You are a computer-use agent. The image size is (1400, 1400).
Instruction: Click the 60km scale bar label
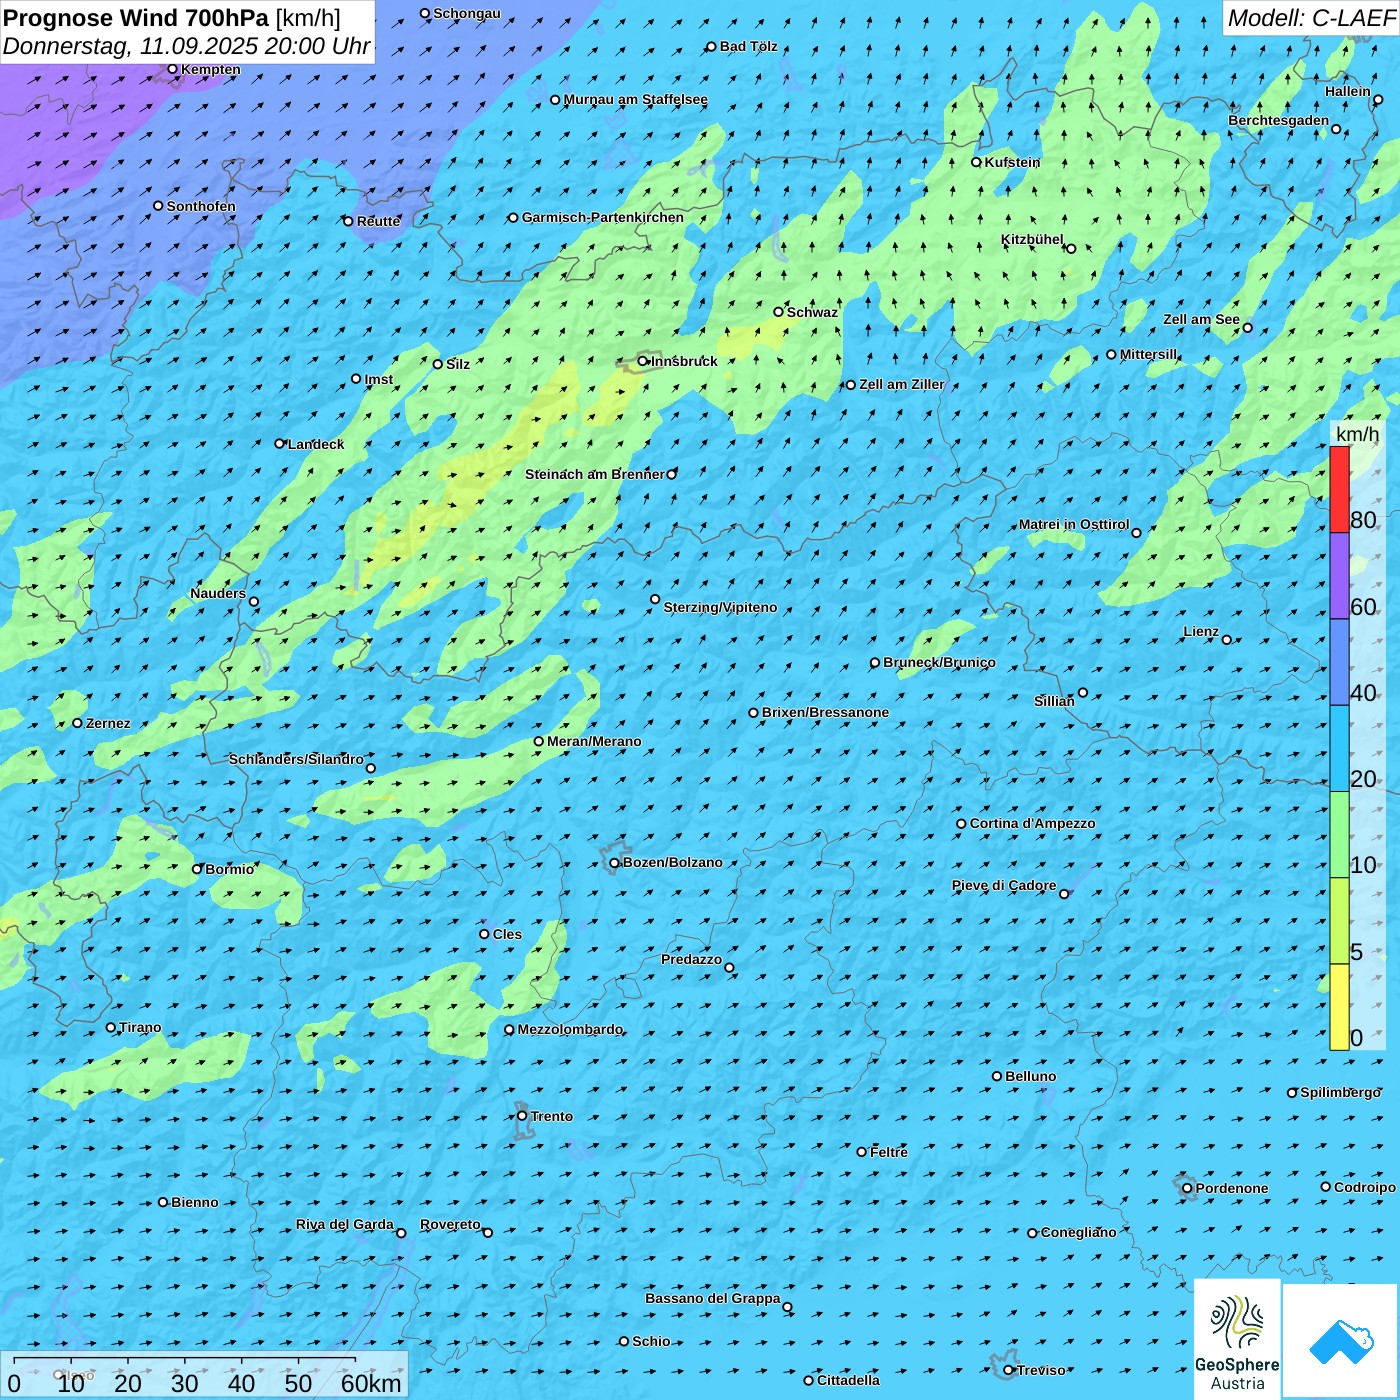pyautogui.click(x=371, y=1383)
